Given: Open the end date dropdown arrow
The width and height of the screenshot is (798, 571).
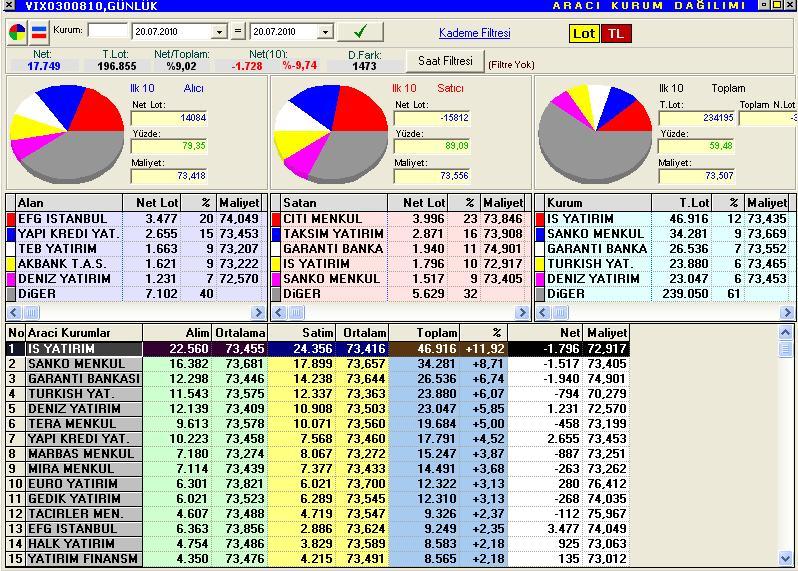Looking at the screenshot, I should tap(326, 32).
